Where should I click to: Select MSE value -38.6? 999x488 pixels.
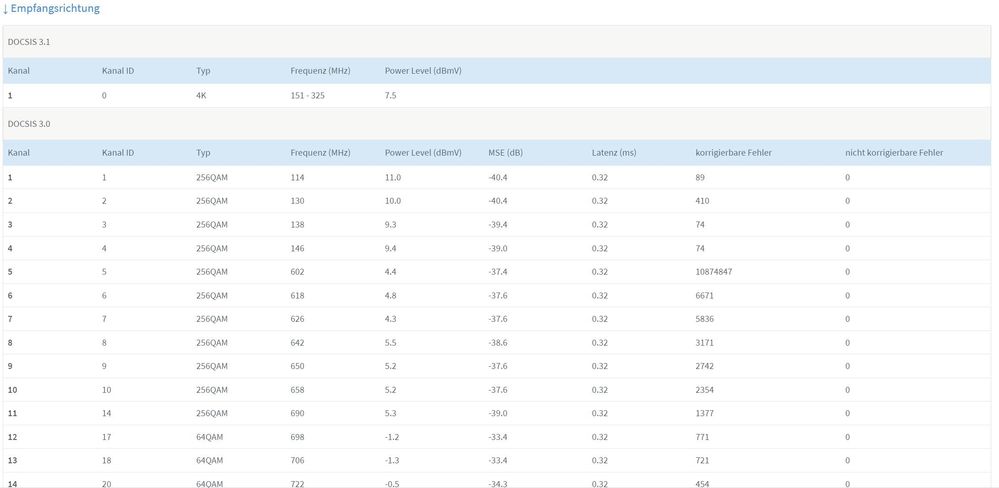click(498, 342)
